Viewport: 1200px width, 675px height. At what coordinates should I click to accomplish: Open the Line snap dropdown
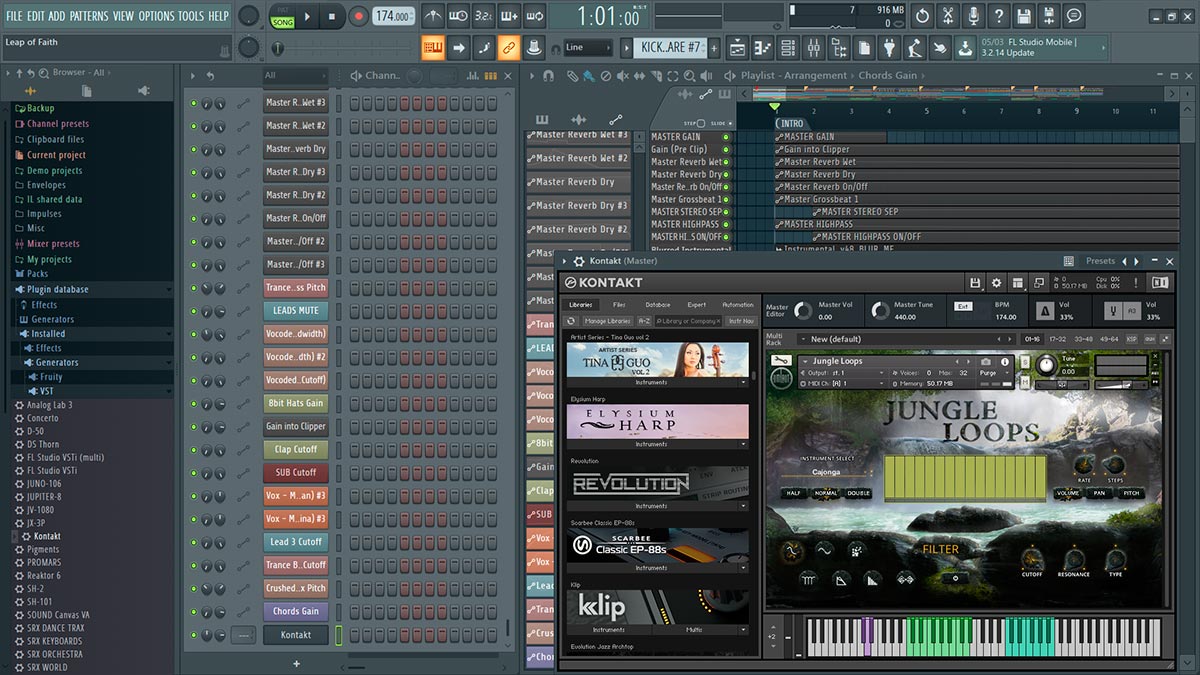click(588, 47)
